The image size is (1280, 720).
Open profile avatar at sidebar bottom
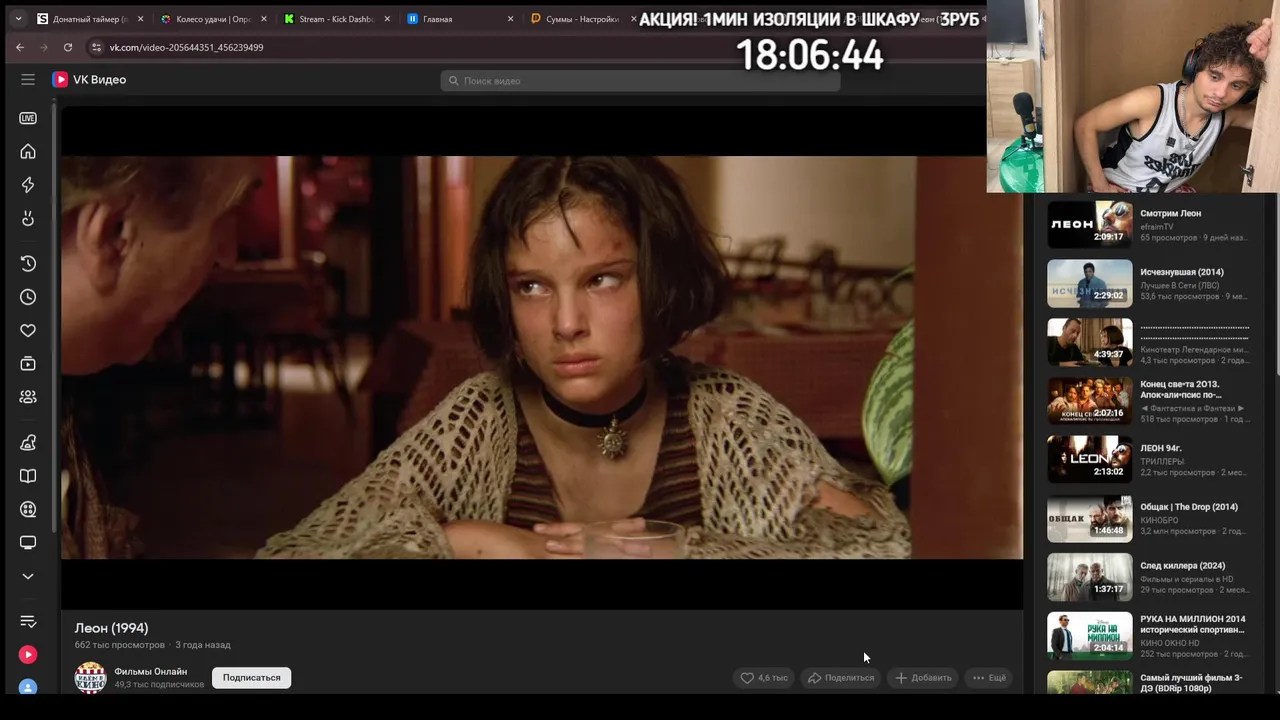click(x=28, y=687)
